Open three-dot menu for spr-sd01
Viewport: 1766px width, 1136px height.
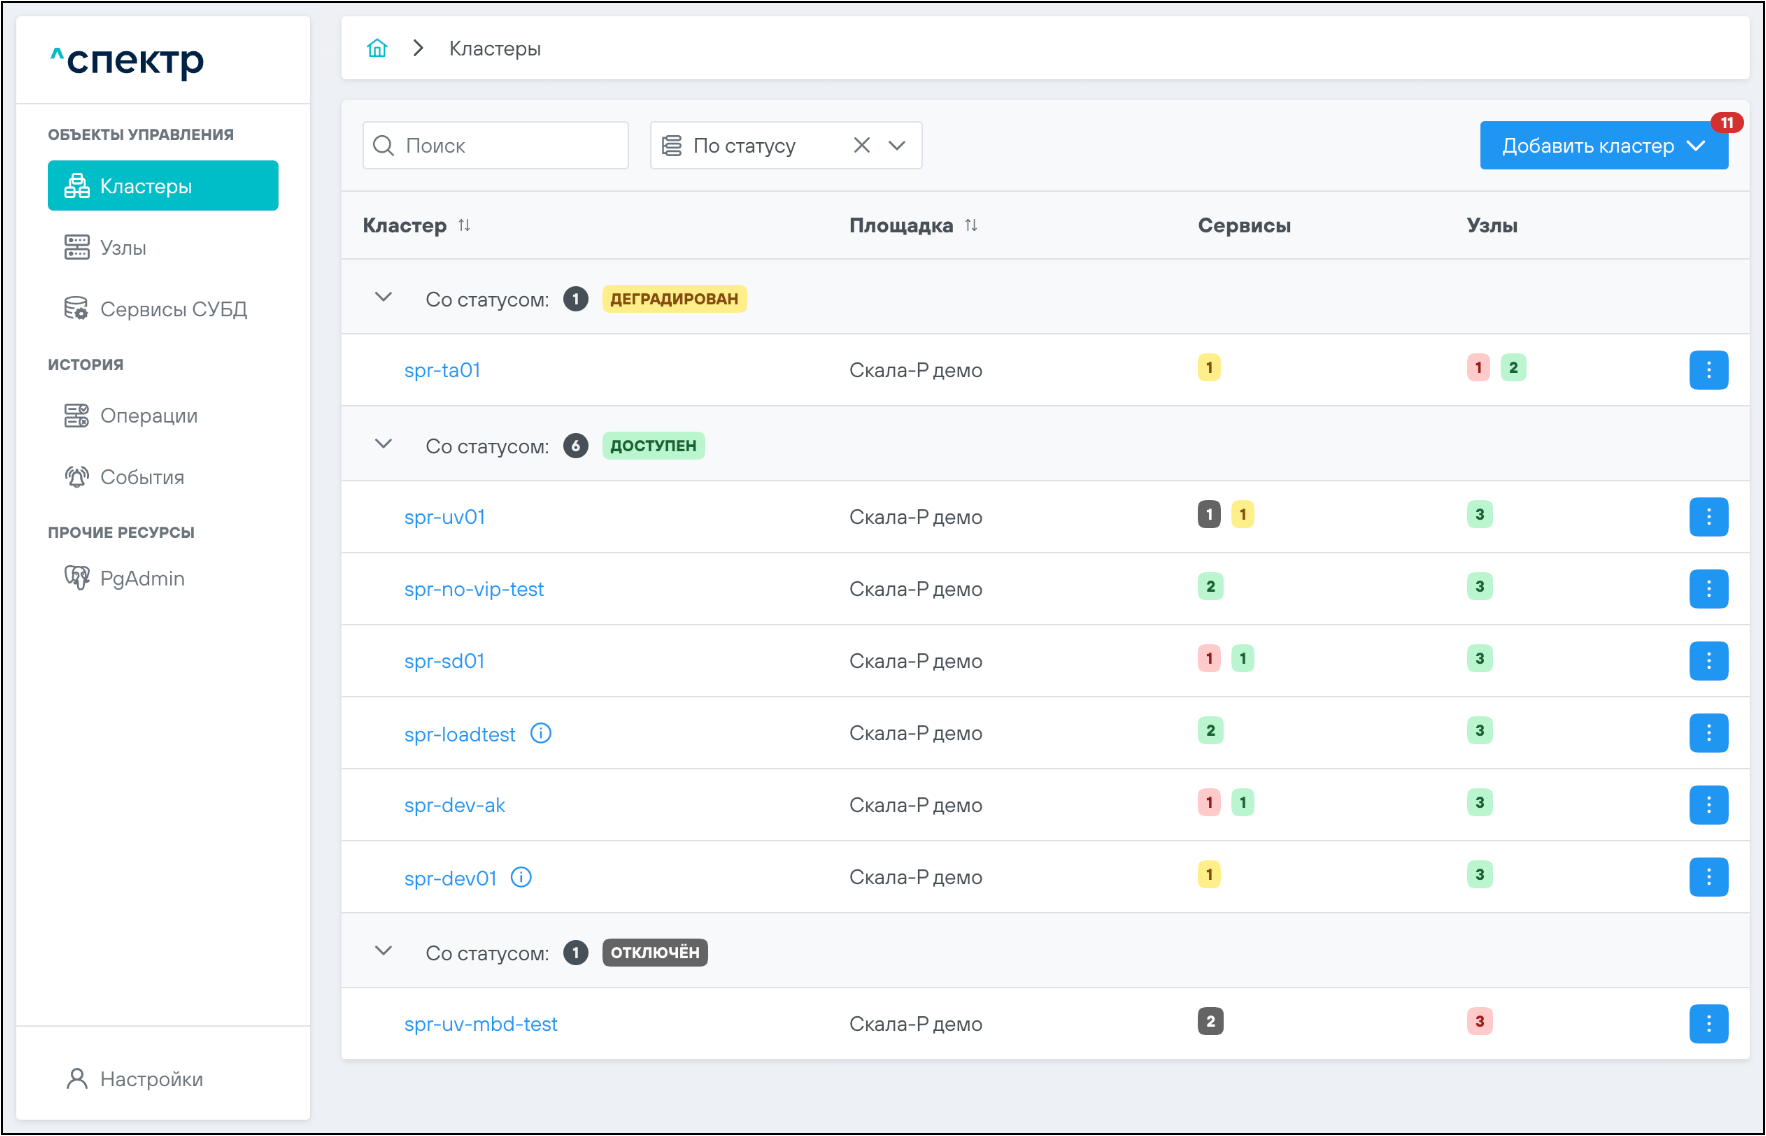pyautogui.click(x=1708, y=661)
